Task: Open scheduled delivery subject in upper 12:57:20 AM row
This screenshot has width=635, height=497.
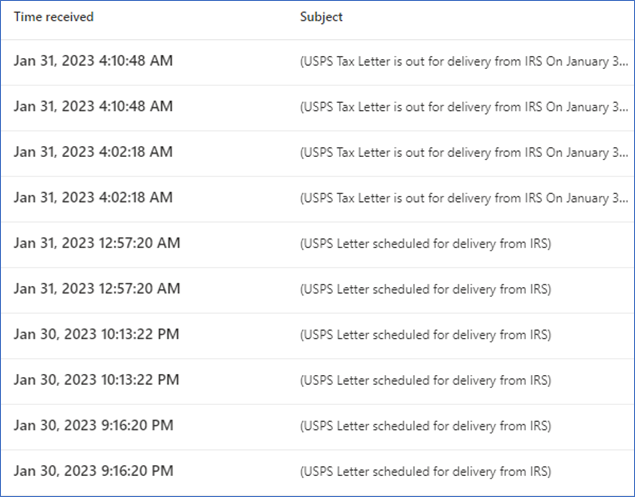Action: click(x=426, y=244)
